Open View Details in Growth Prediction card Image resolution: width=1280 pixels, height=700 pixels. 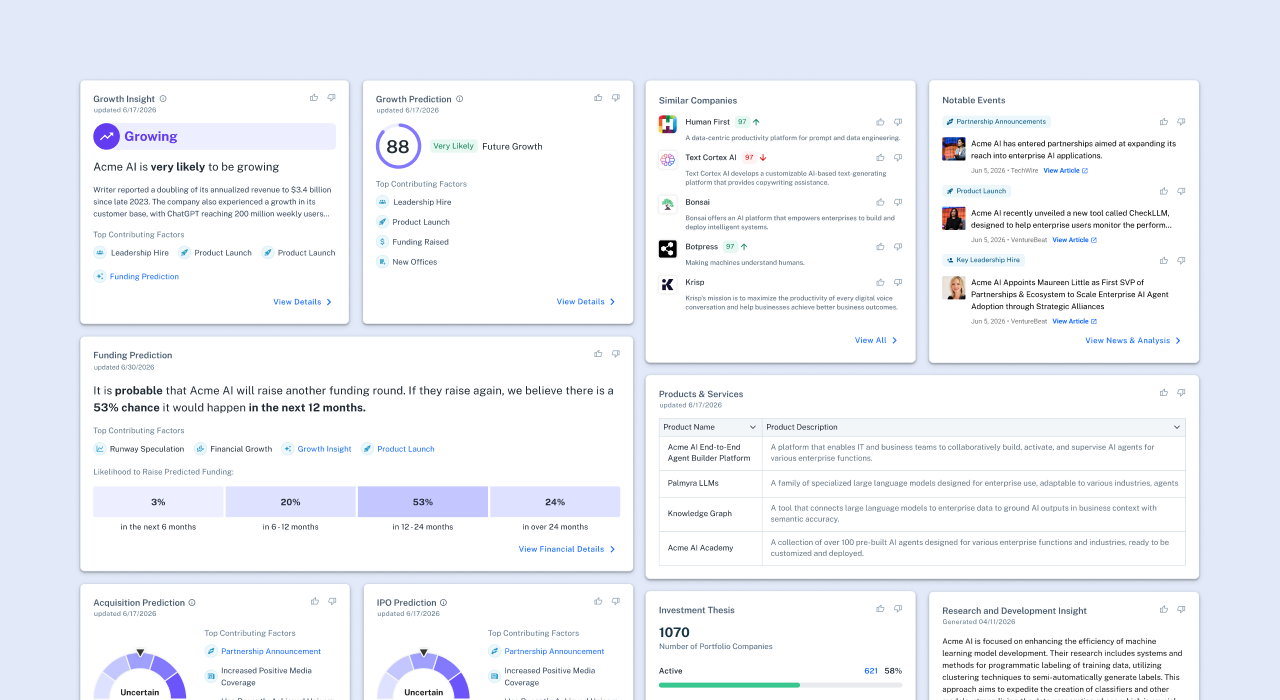586,302
